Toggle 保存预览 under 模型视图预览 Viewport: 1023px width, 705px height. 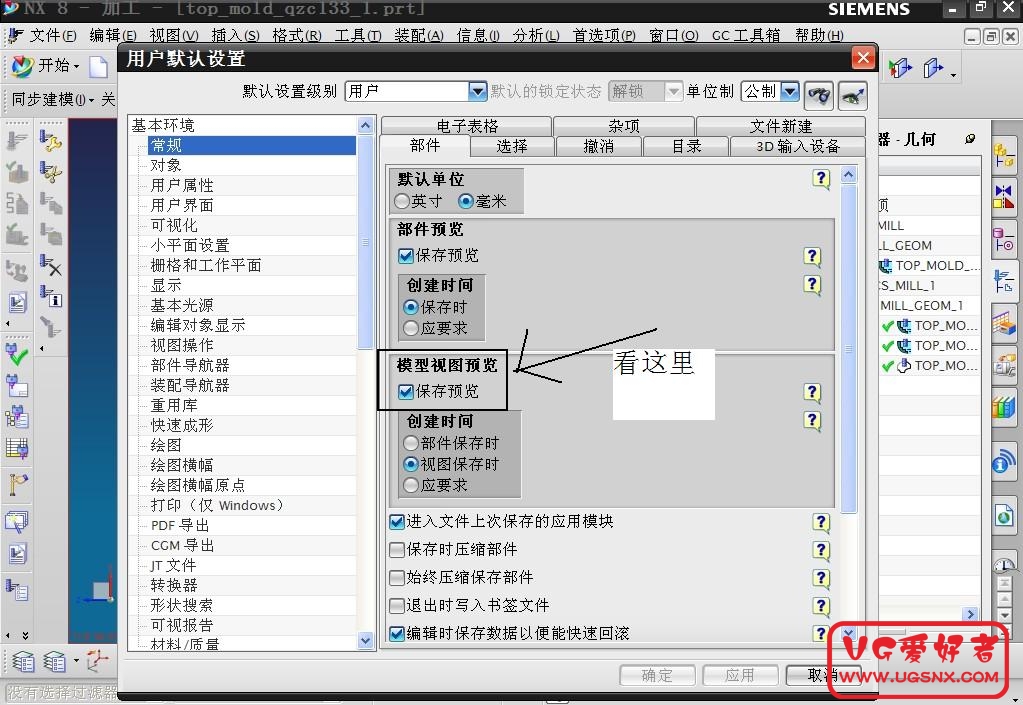pos(406,392)
